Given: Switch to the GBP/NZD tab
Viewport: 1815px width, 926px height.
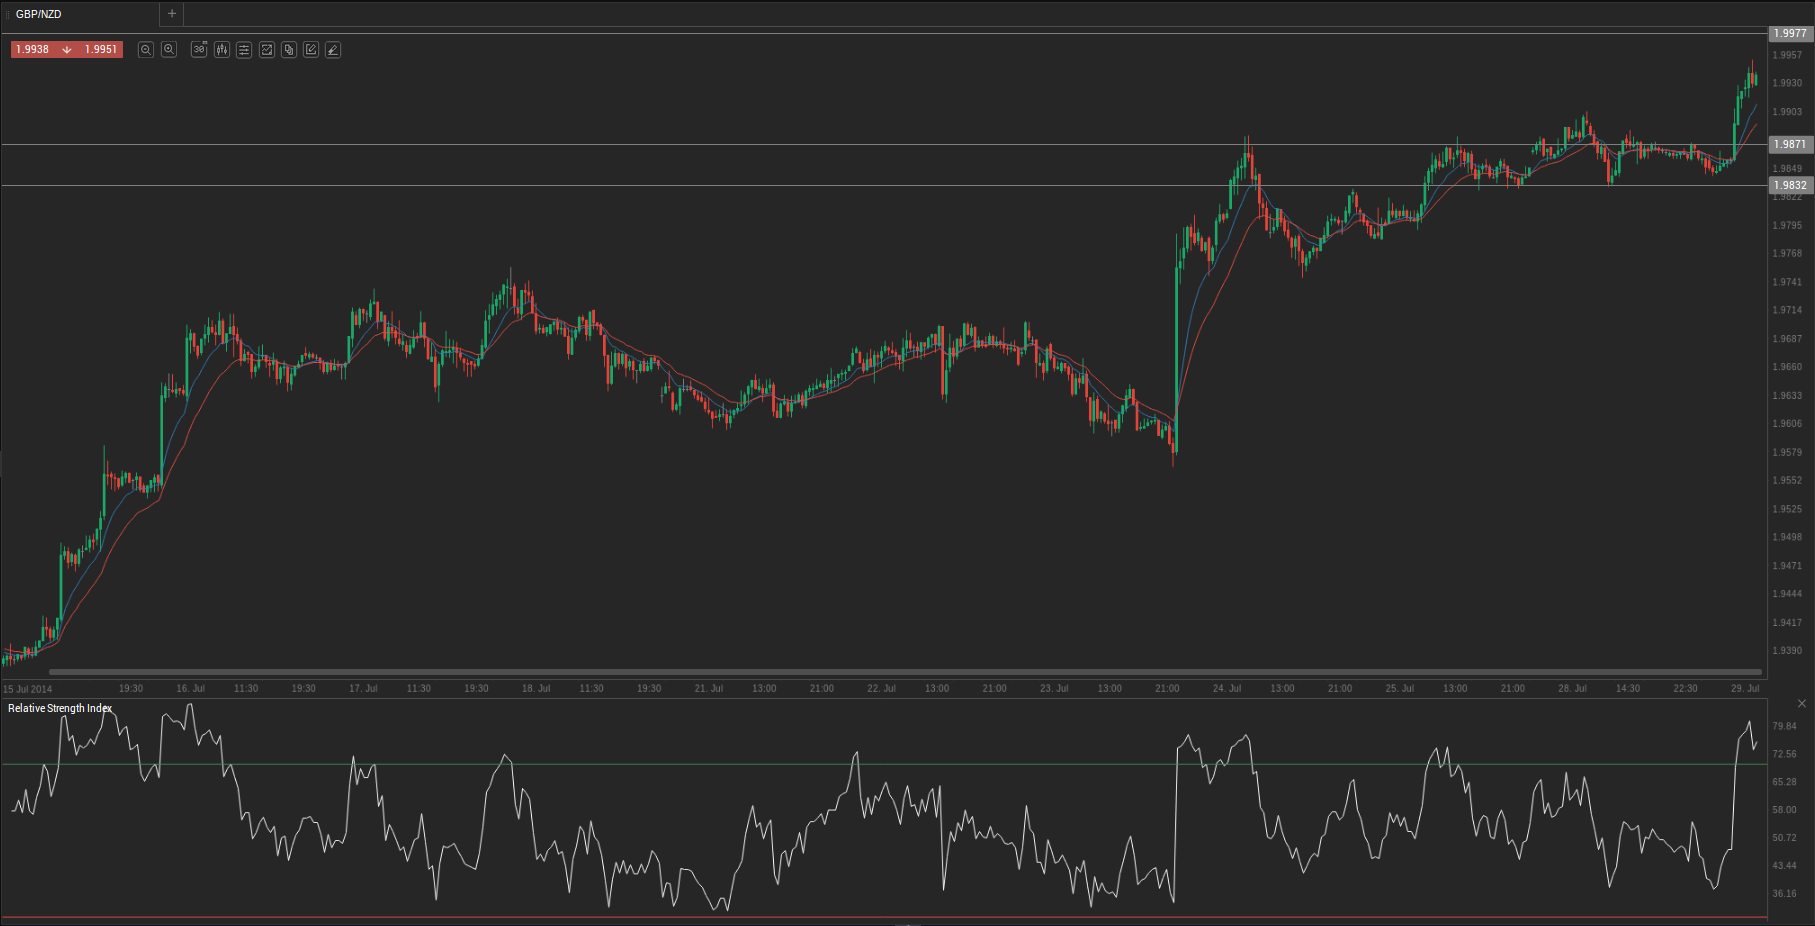Looking at the screenshot, I should 40,14.
